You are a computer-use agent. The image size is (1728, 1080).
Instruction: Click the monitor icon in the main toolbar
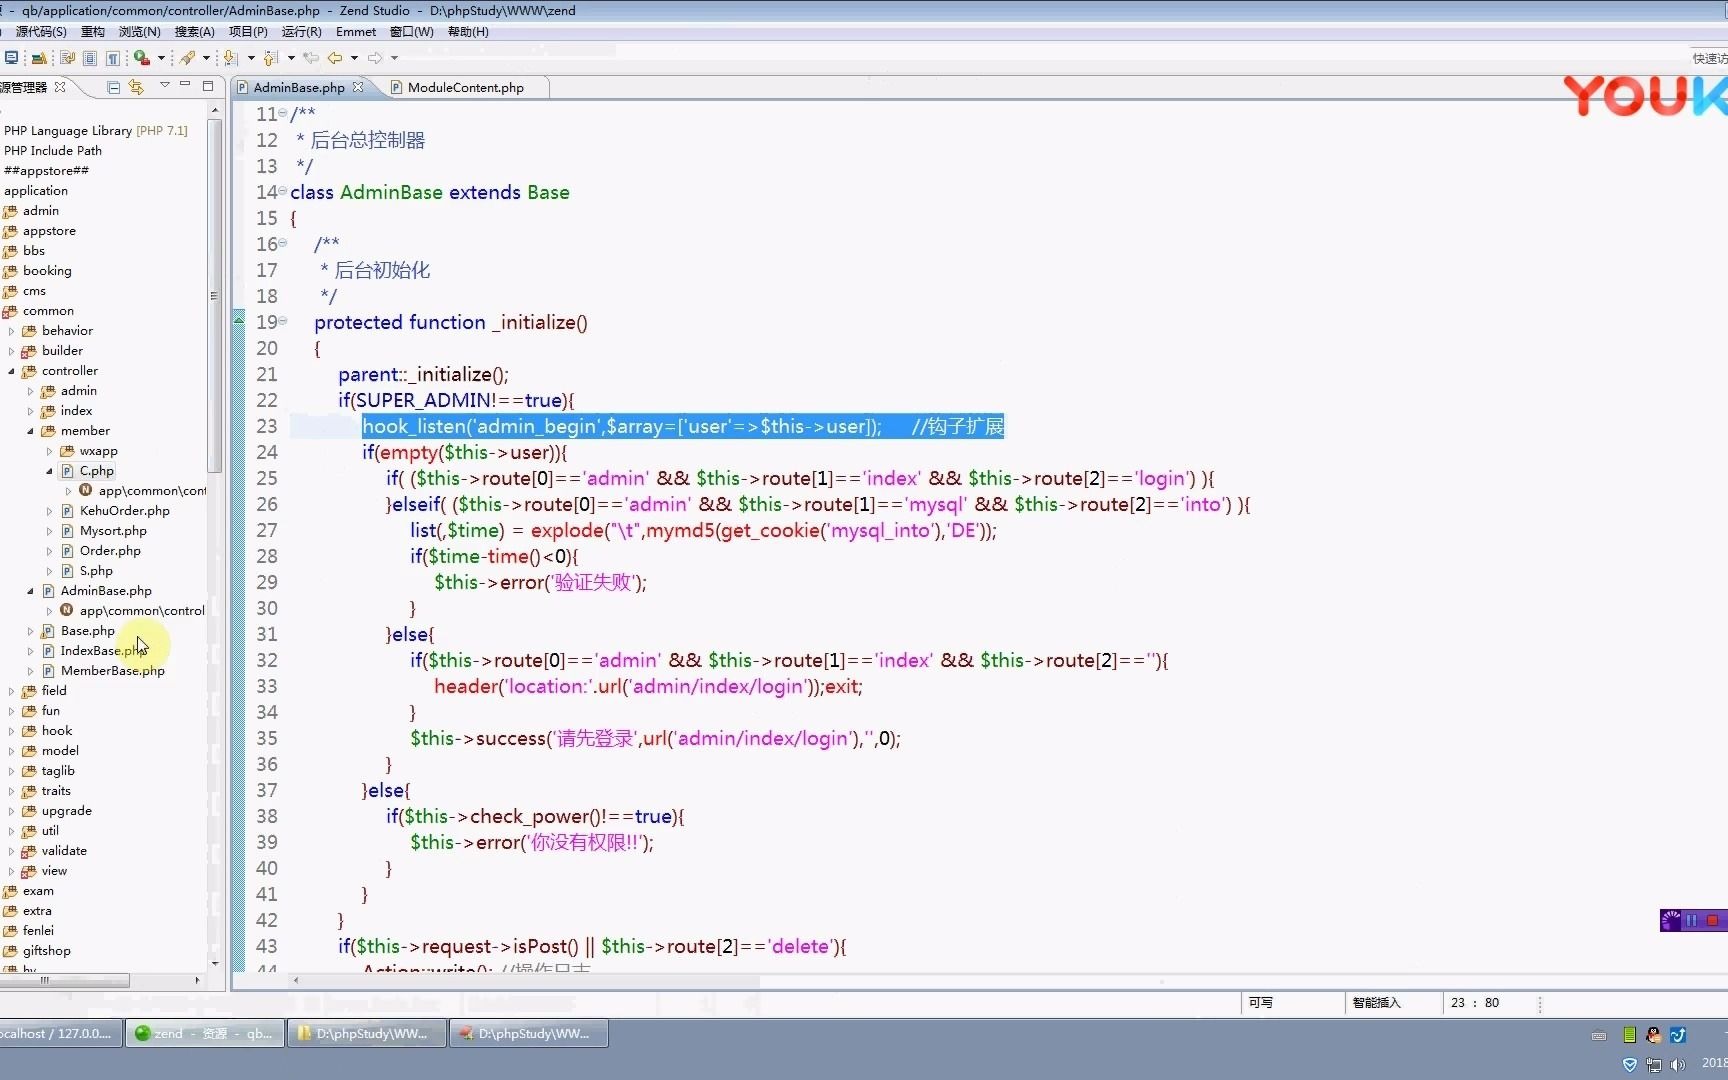tap(11, 58)
